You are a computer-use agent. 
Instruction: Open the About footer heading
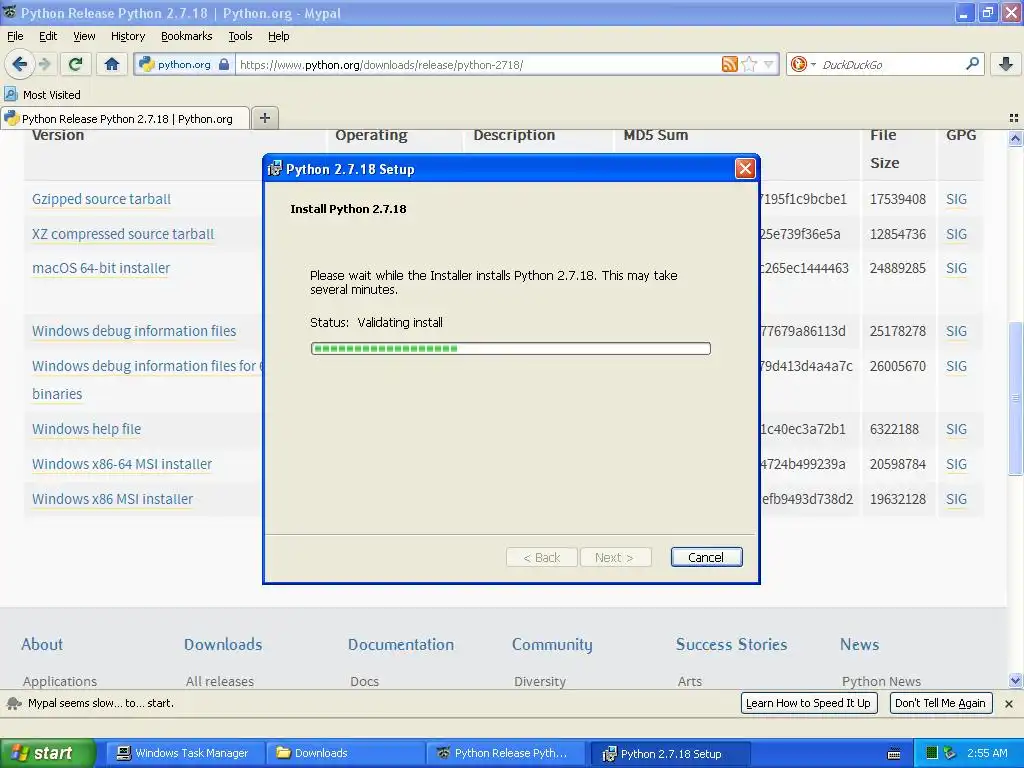42,644
